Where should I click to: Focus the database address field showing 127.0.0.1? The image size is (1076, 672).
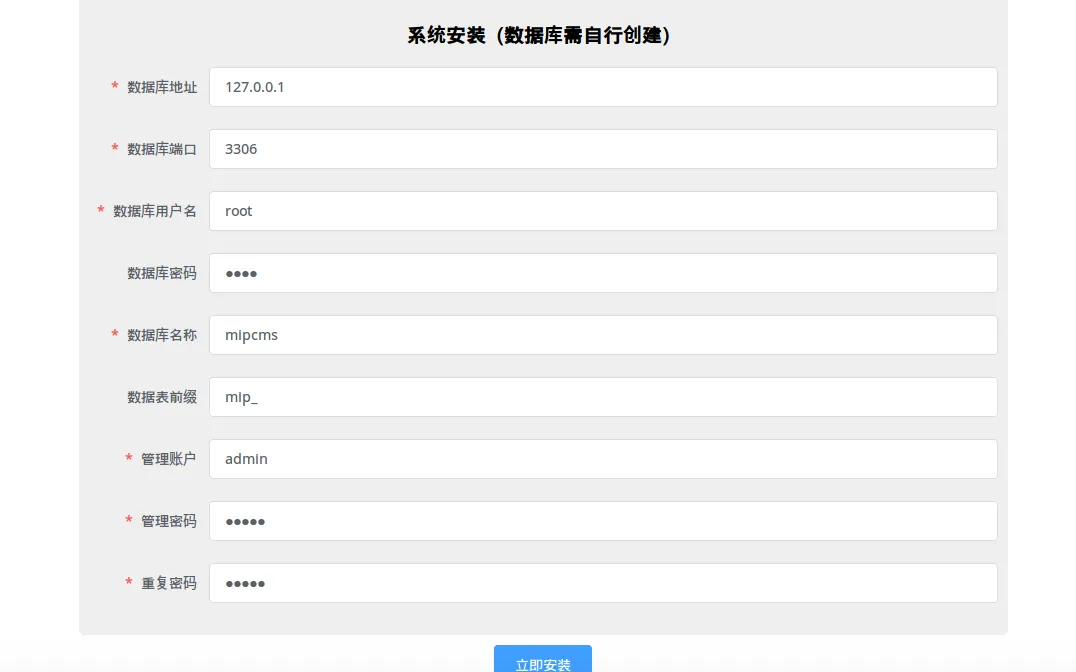(602, 87)
